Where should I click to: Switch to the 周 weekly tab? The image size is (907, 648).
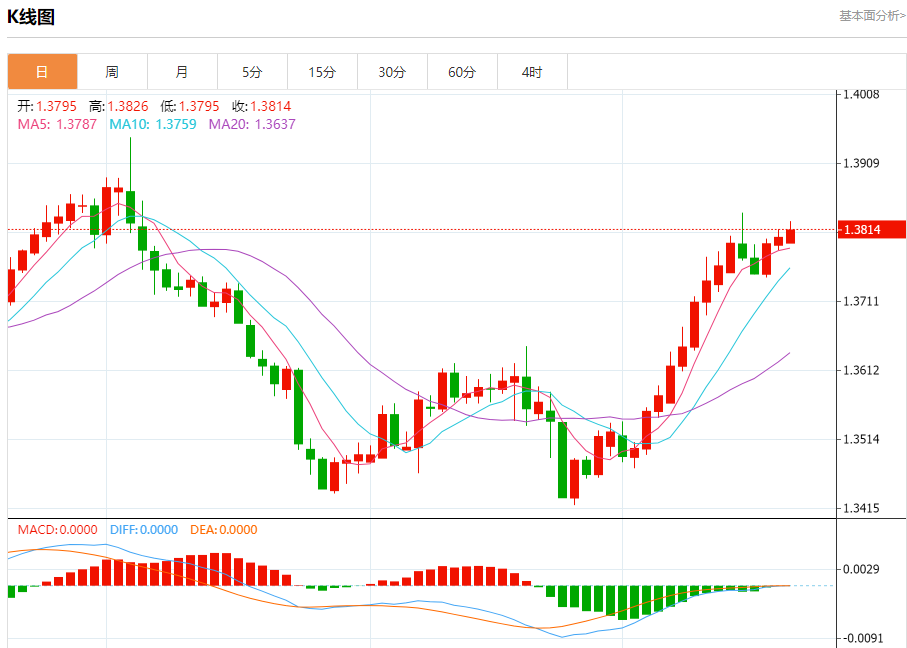112,72
